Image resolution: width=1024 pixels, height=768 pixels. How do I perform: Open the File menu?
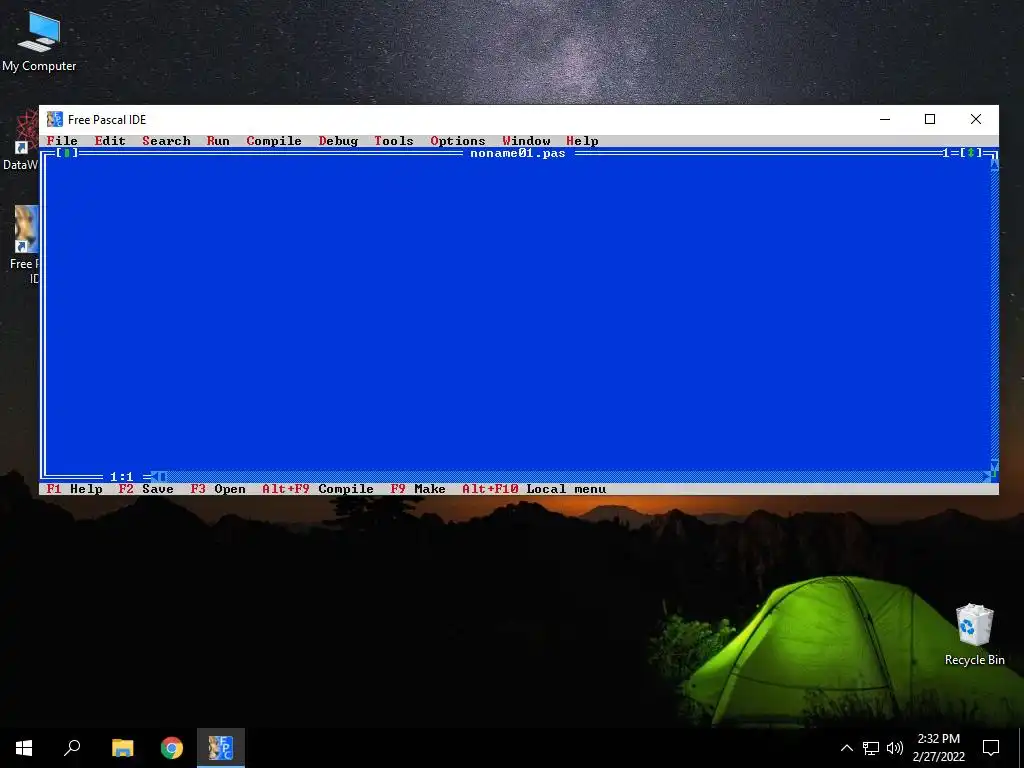click(62, 140)
